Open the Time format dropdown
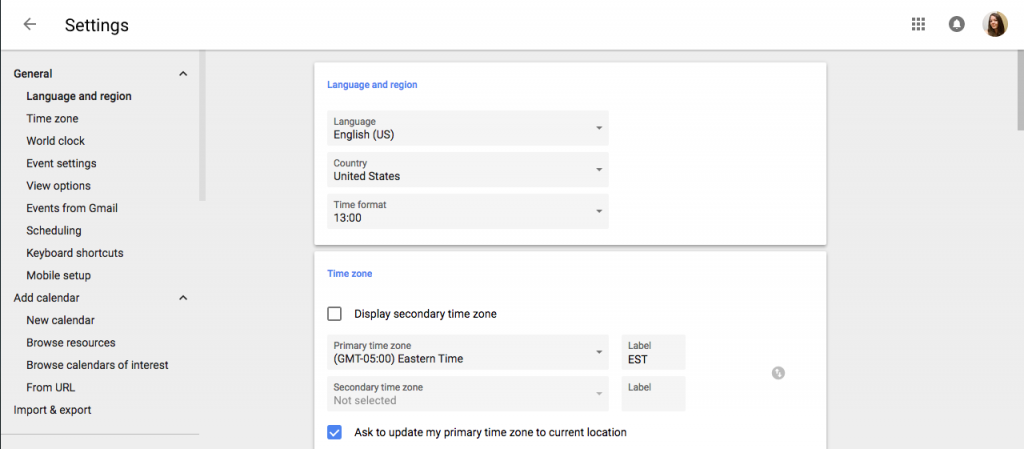The image size is (1024, 449). [468, 211]
